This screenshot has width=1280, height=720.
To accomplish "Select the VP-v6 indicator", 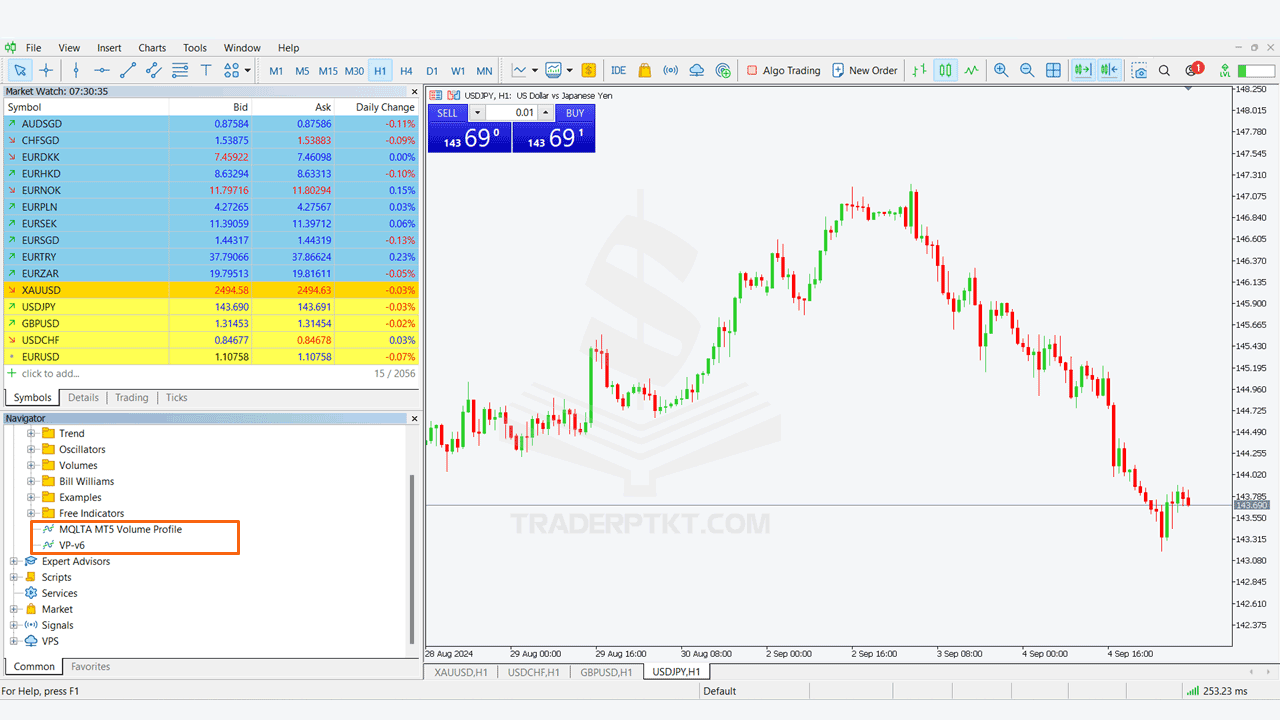I will [x=72, y=545].
